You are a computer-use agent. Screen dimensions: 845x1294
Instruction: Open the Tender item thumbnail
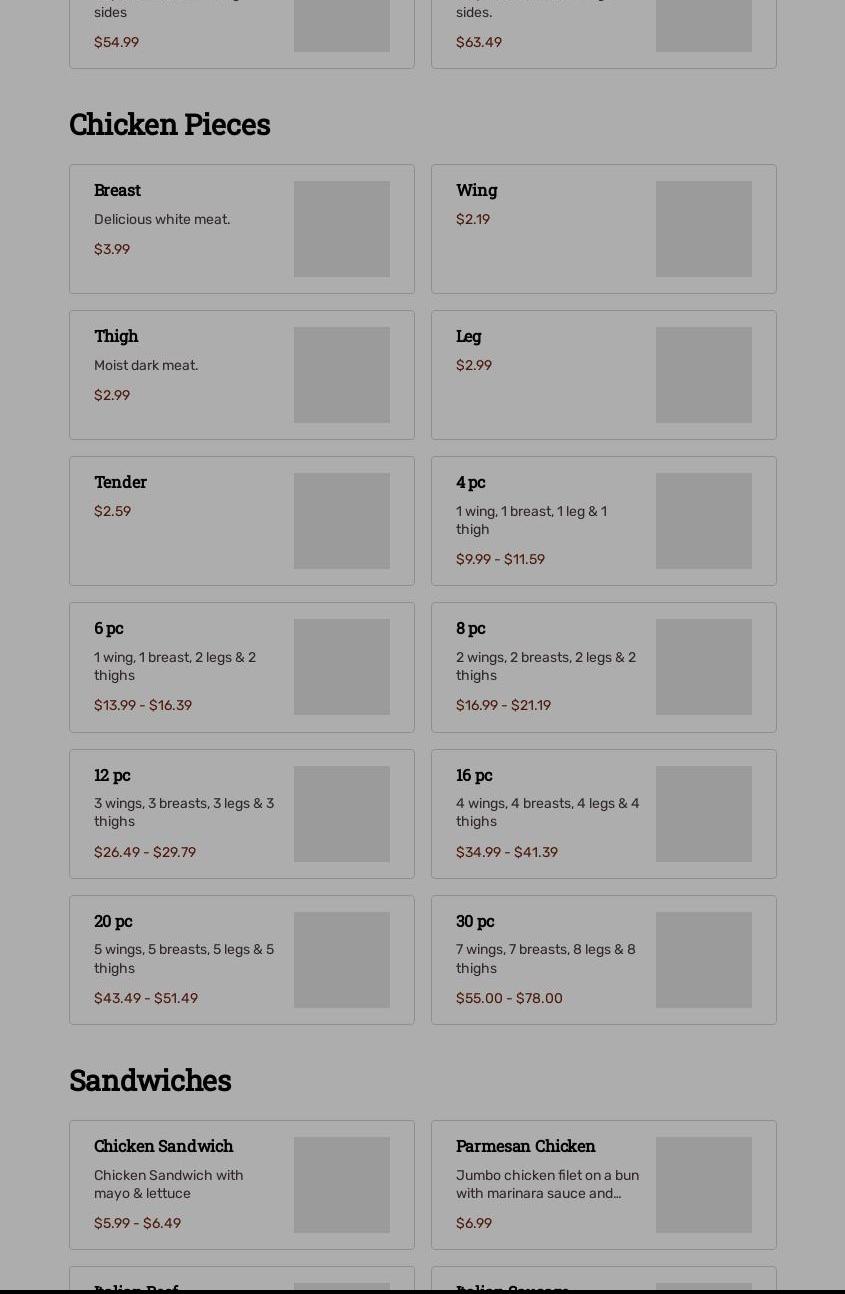pyautogui.click(x=341, y=521)
